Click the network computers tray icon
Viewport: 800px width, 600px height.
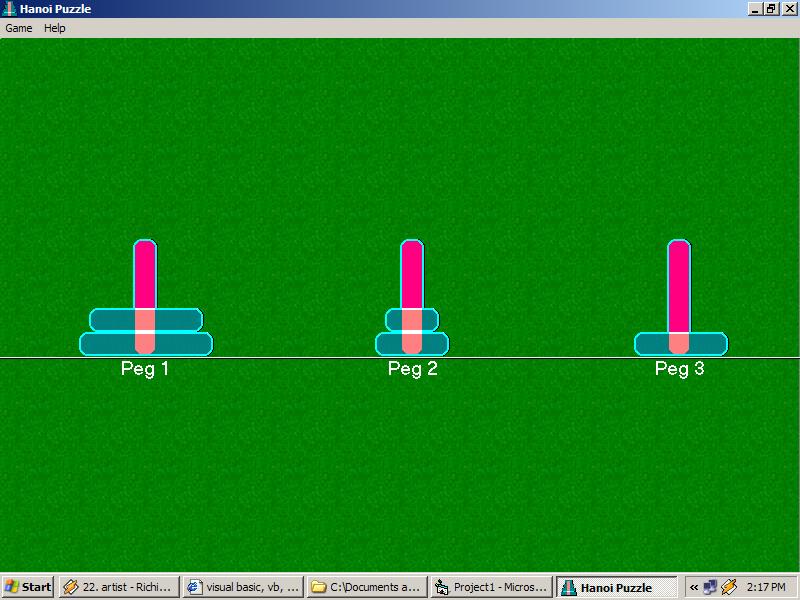pyautogui.click(x=710, y=587)
